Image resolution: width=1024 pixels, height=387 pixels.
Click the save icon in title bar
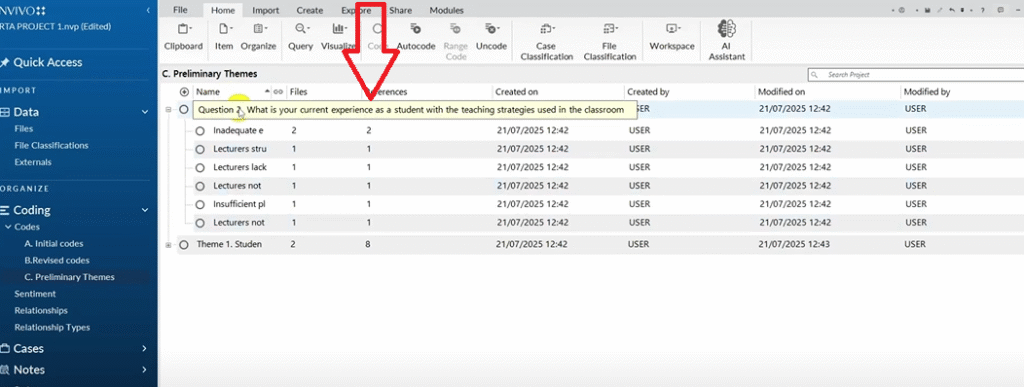pos(927,10)
